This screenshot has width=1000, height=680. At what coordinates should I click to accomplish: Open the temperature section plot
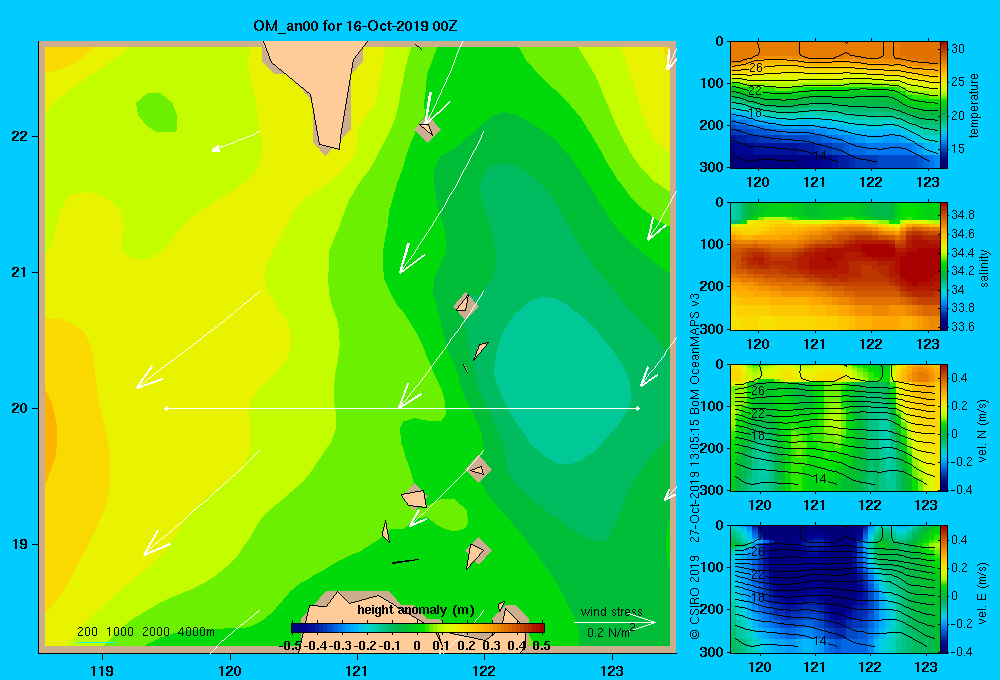[x=835, y=105]
